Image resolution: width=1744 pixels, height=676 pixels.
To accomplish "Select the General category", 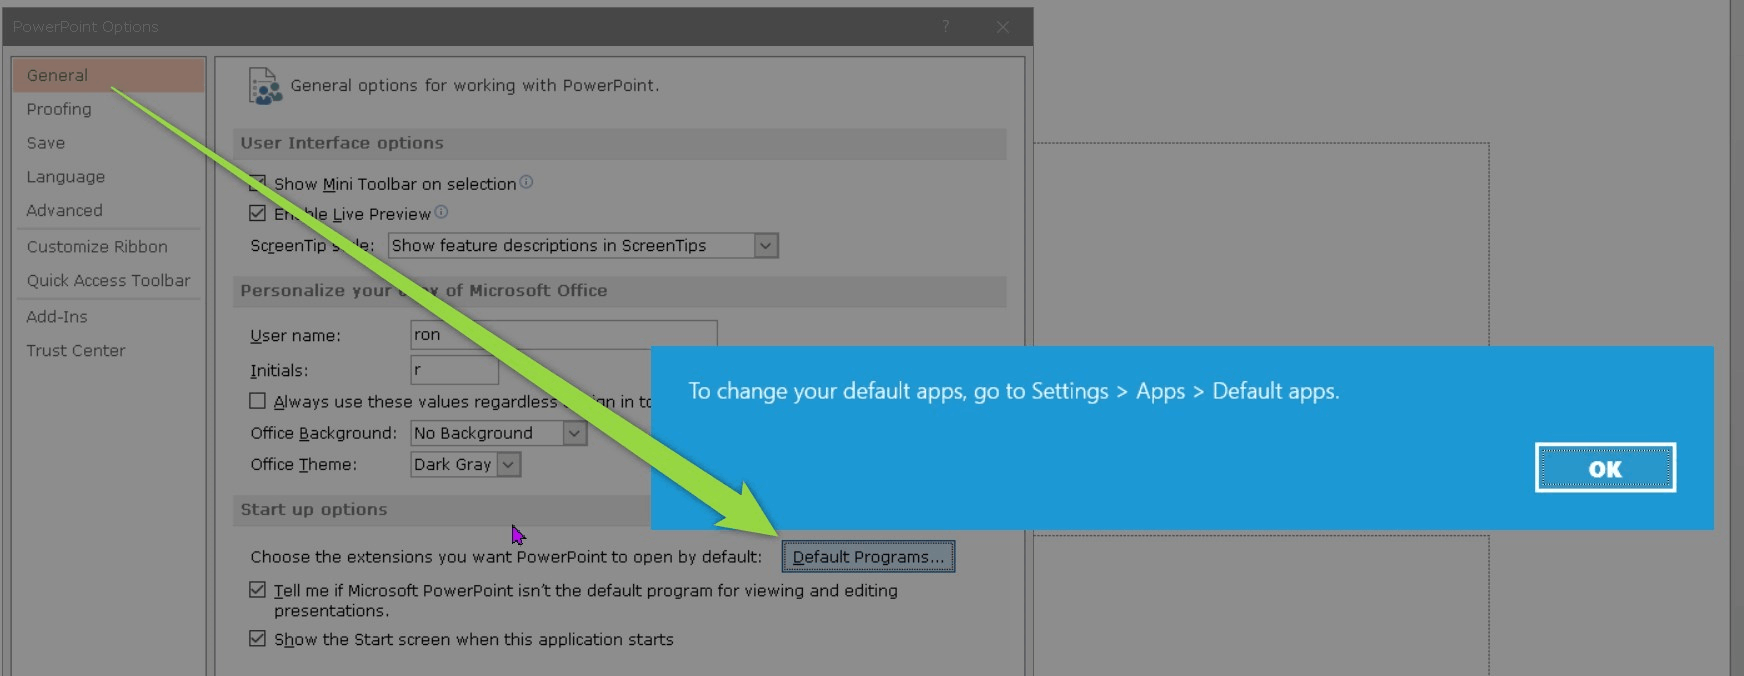I will coord(108,75).
